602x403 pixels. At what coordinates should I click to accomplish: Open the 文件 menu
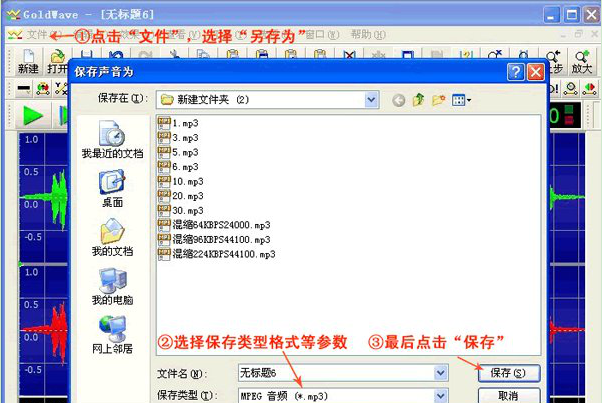[x=37, y=35]
